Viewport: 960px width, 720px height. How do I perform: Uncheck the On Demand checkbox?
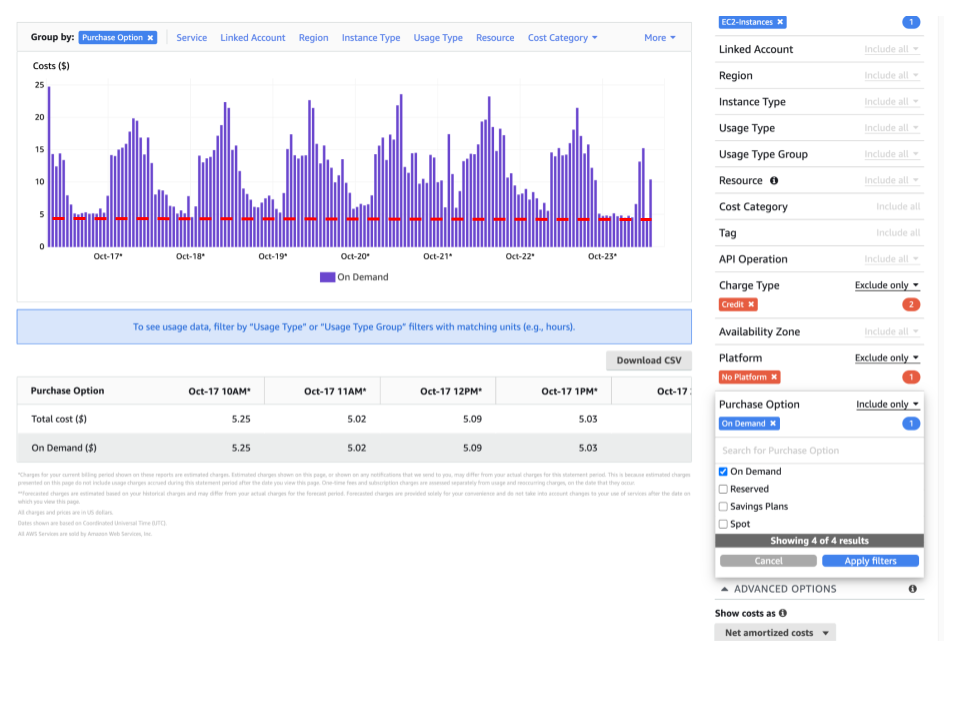pos(723,472)
